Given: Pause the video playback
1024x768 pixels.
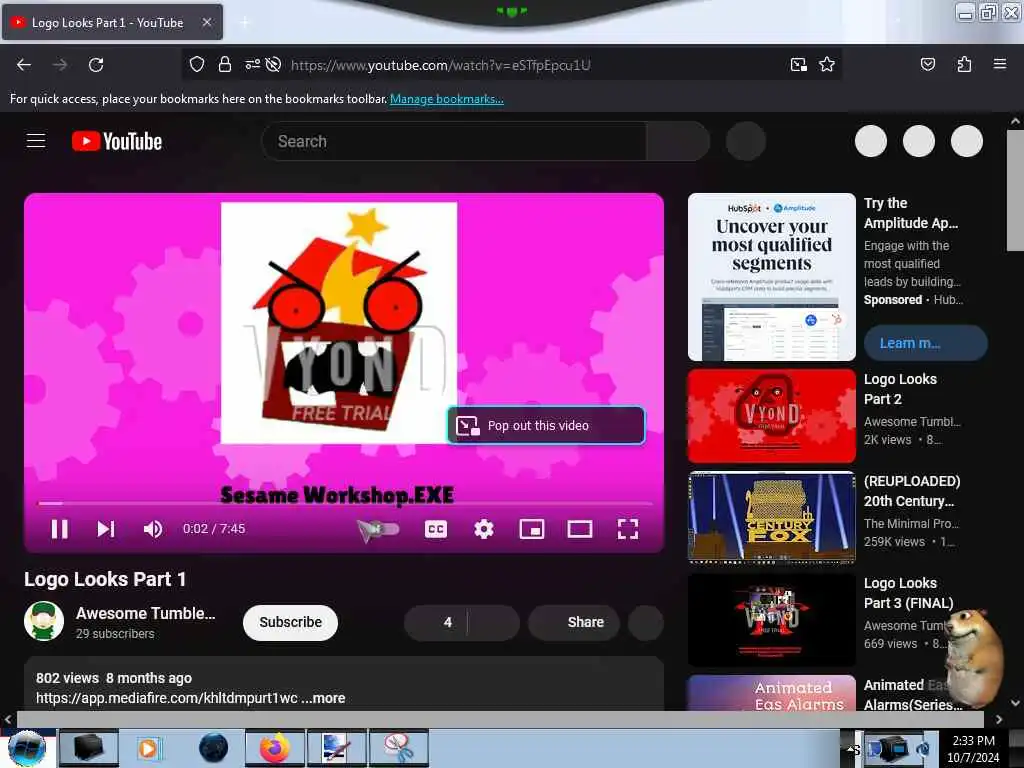Looking at the screenshot, I should pos(59,529).
